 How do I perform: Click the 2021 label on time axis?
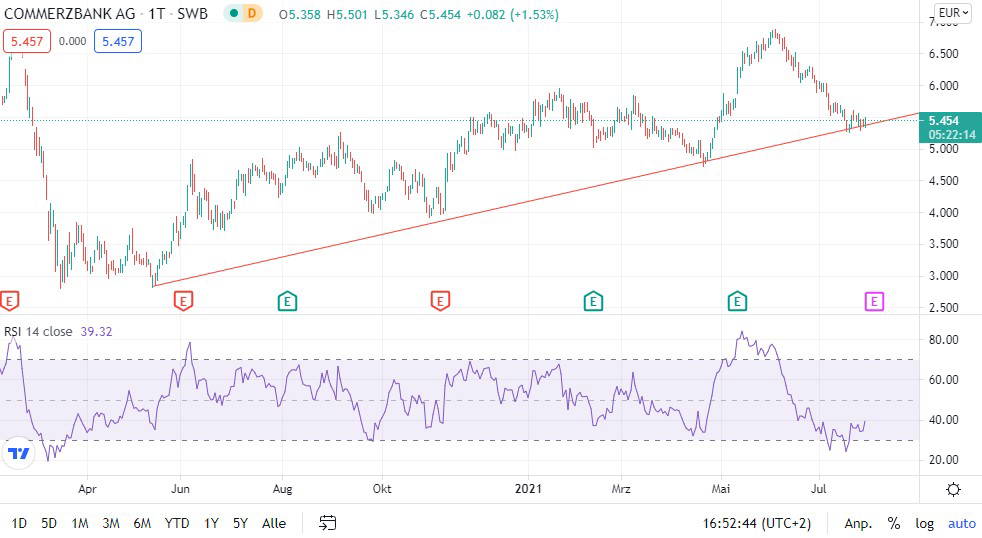[528, 489]
